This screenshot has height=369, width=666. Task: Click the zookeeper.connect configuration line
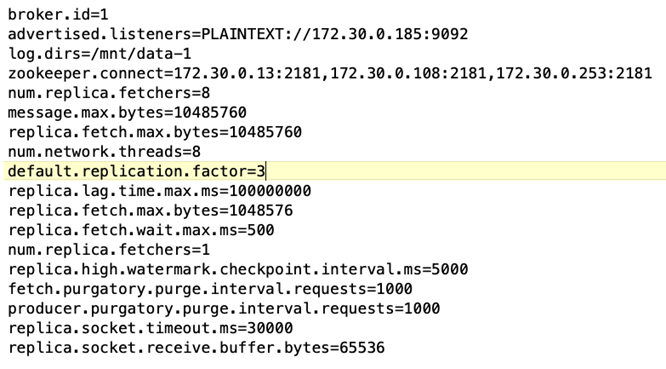tap(330, 73)
